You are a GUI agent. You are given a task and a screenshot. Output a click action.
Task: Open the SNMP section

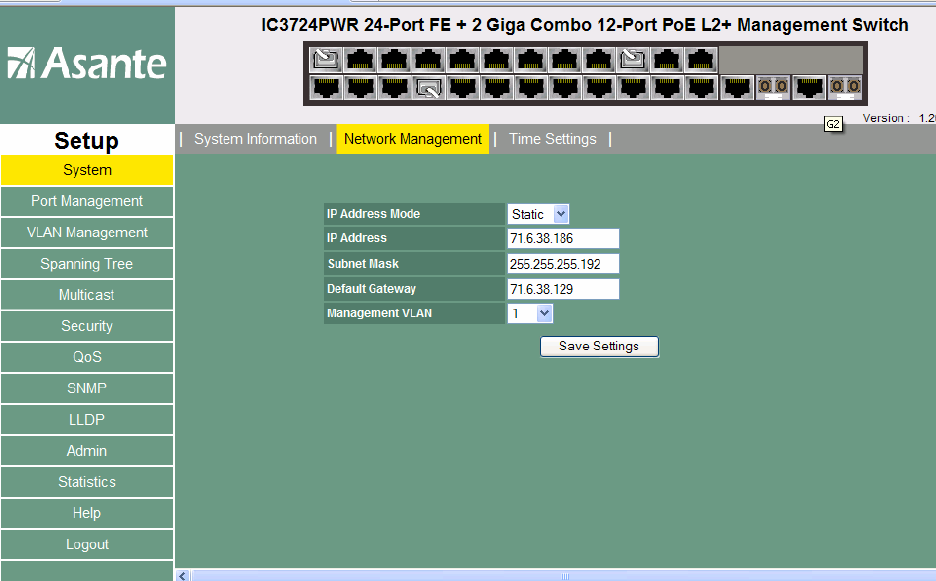(x=87, y=388)
